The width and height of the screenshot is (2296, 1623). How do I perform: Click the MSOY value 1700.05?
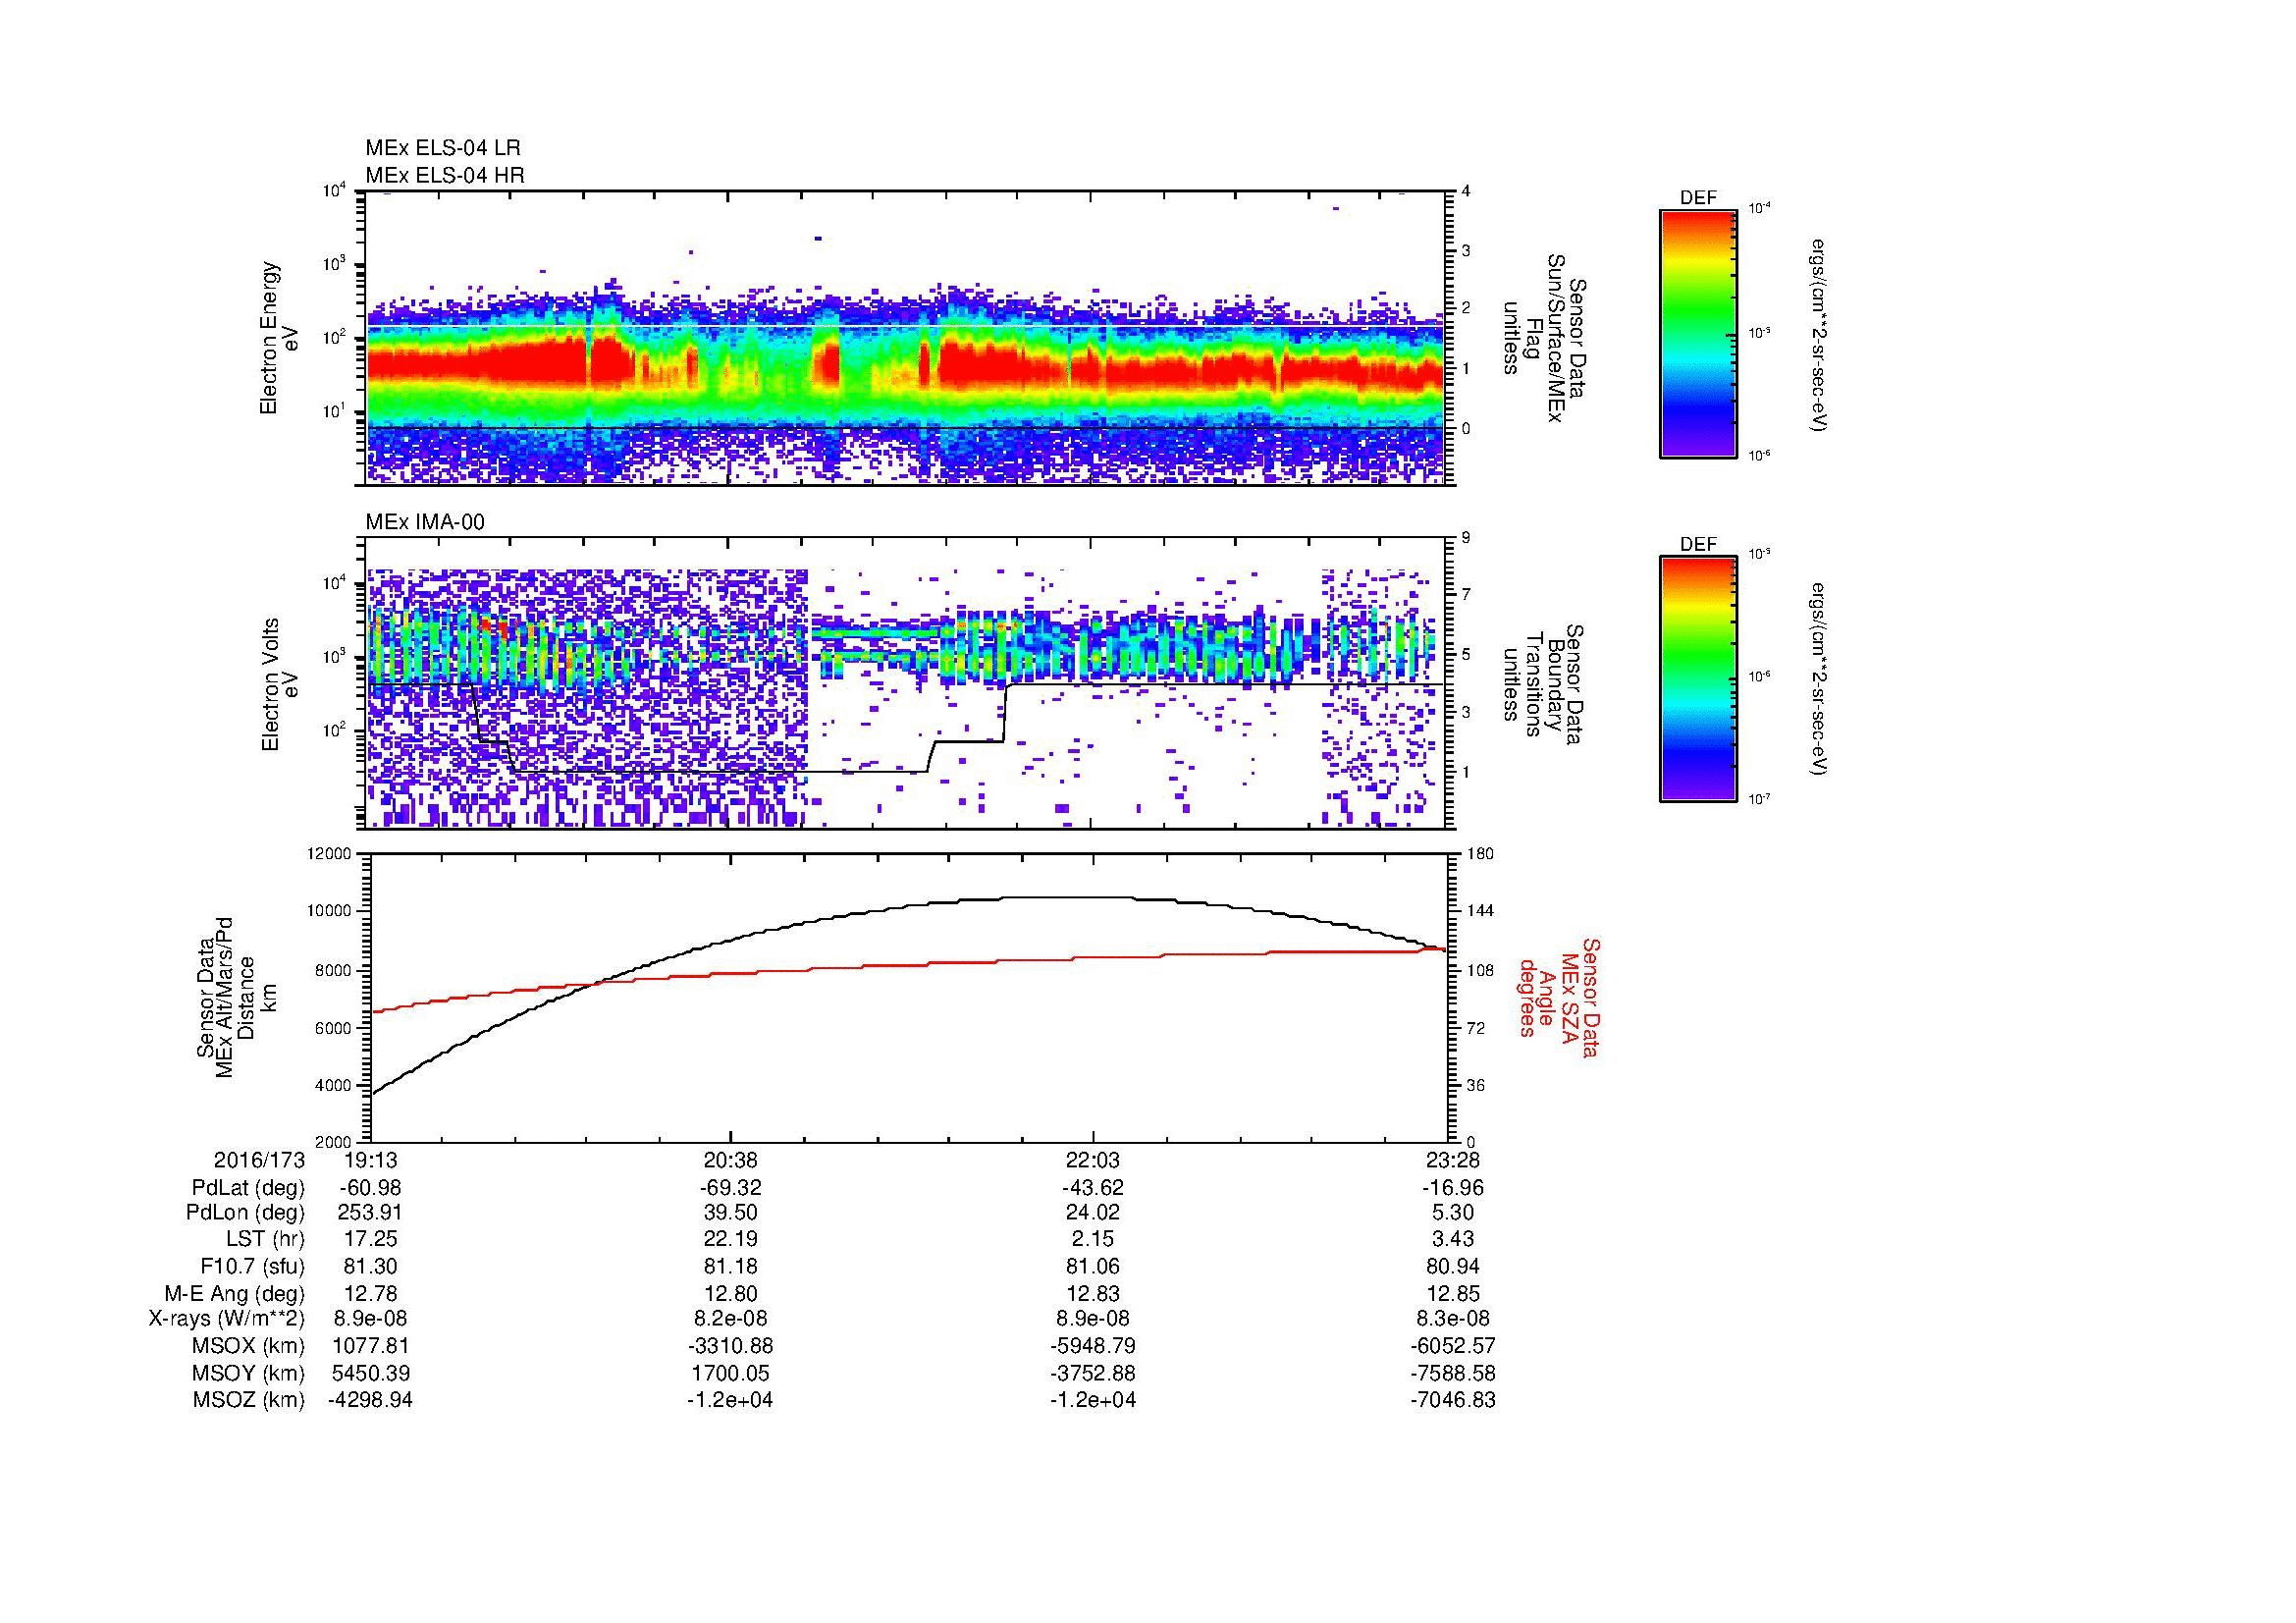[730, 1374]
